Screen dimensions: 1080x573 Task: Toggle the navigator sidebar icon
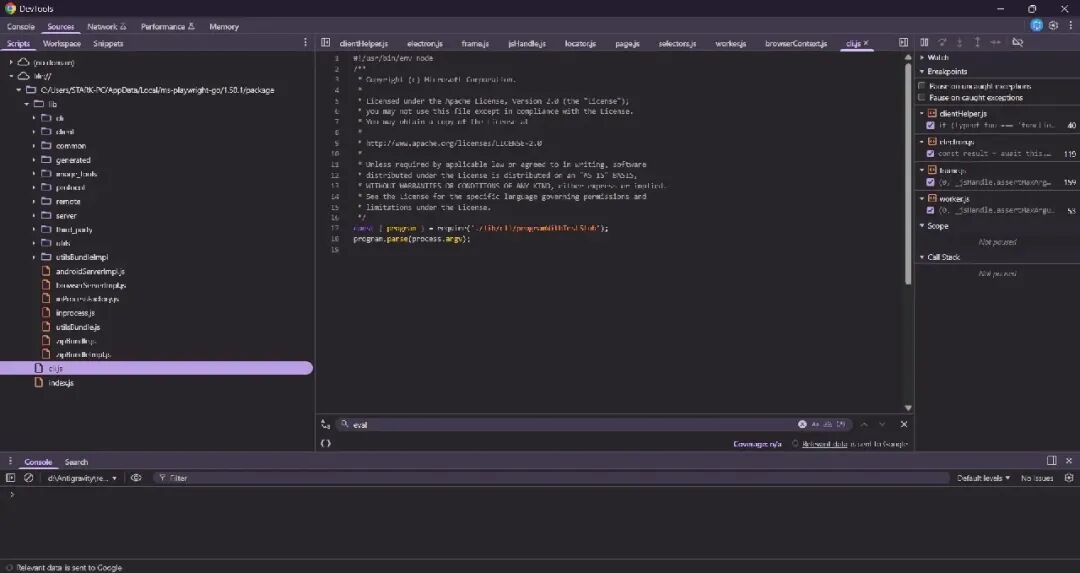(325, 43)
